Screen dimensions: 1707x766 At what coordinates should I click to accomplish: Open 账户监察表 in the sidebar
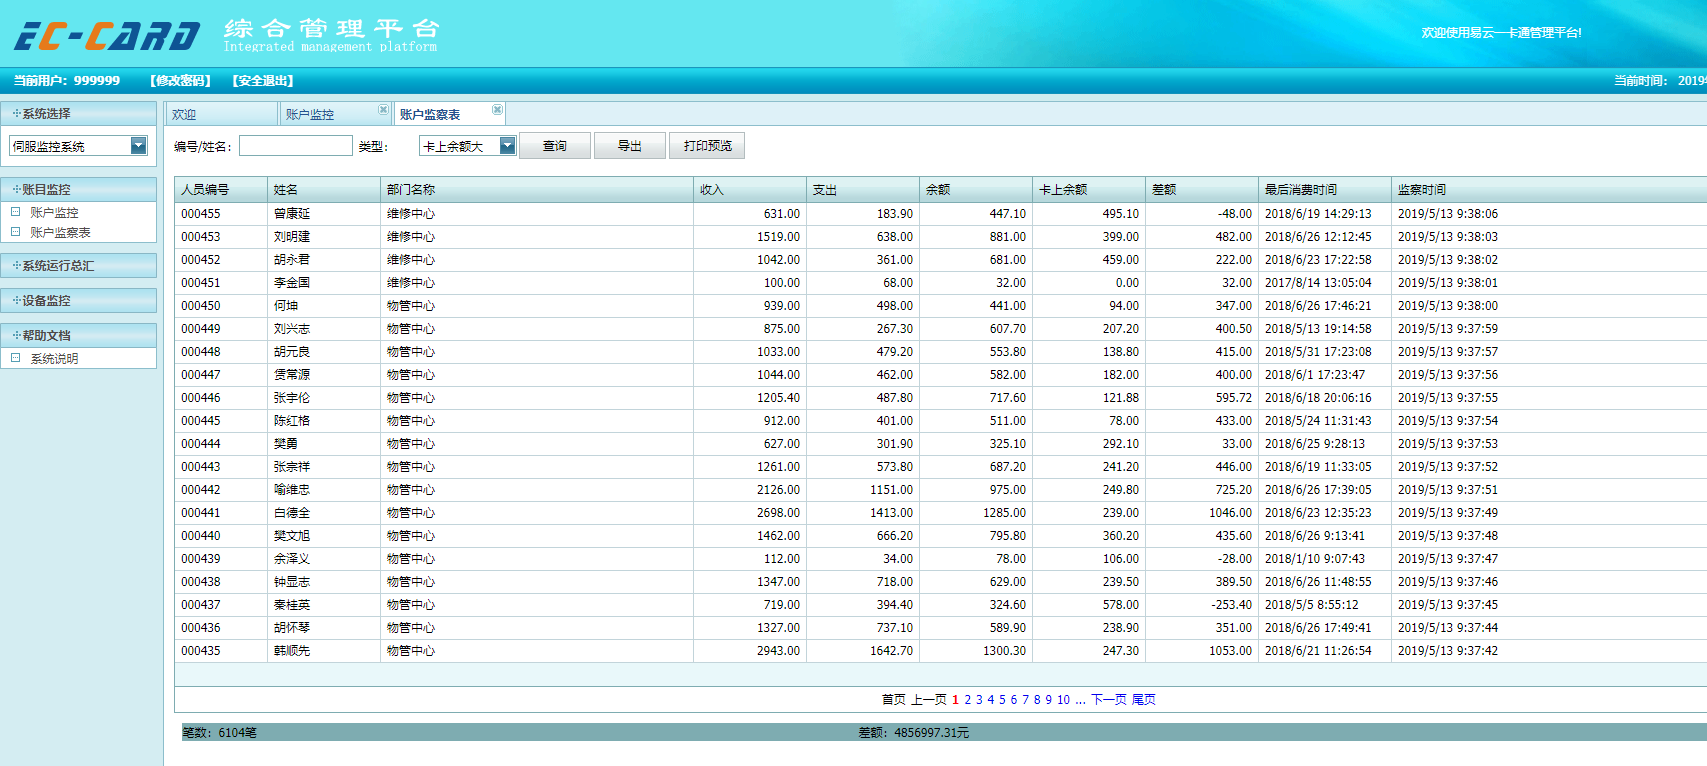[x=60, y=232]
